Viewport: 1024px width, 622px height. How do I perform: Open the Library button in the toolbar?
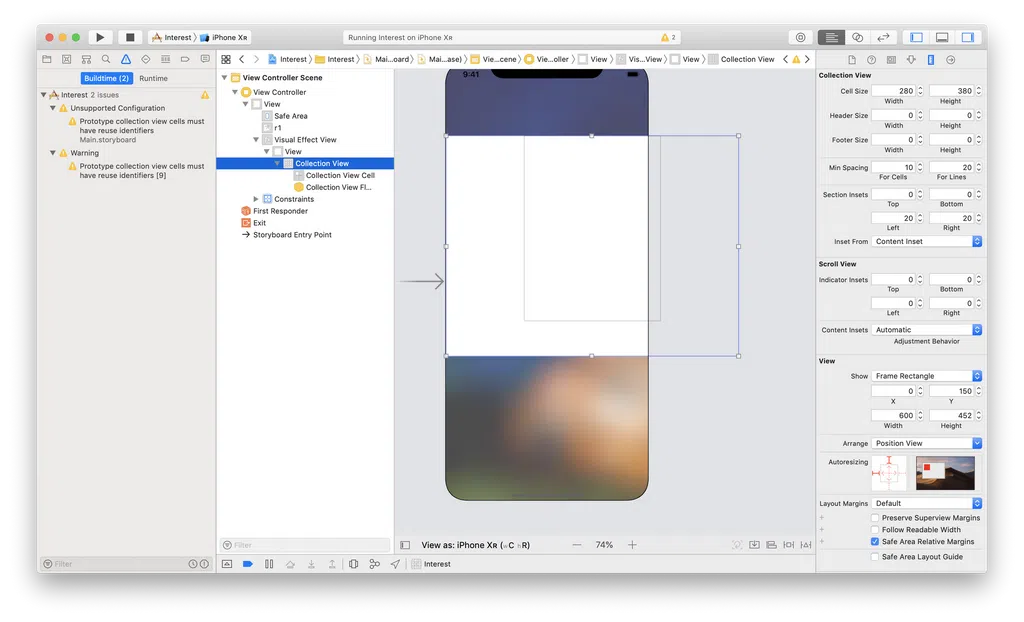801,37
